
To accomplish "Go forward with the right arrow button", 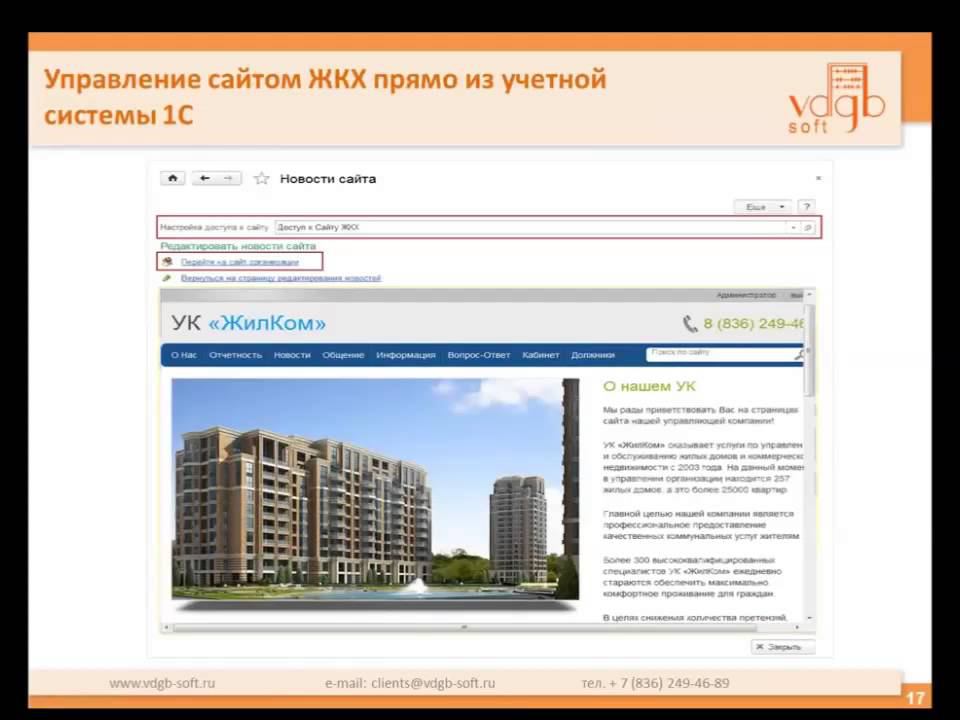I will pyautogui.click(x=229, y=178).
